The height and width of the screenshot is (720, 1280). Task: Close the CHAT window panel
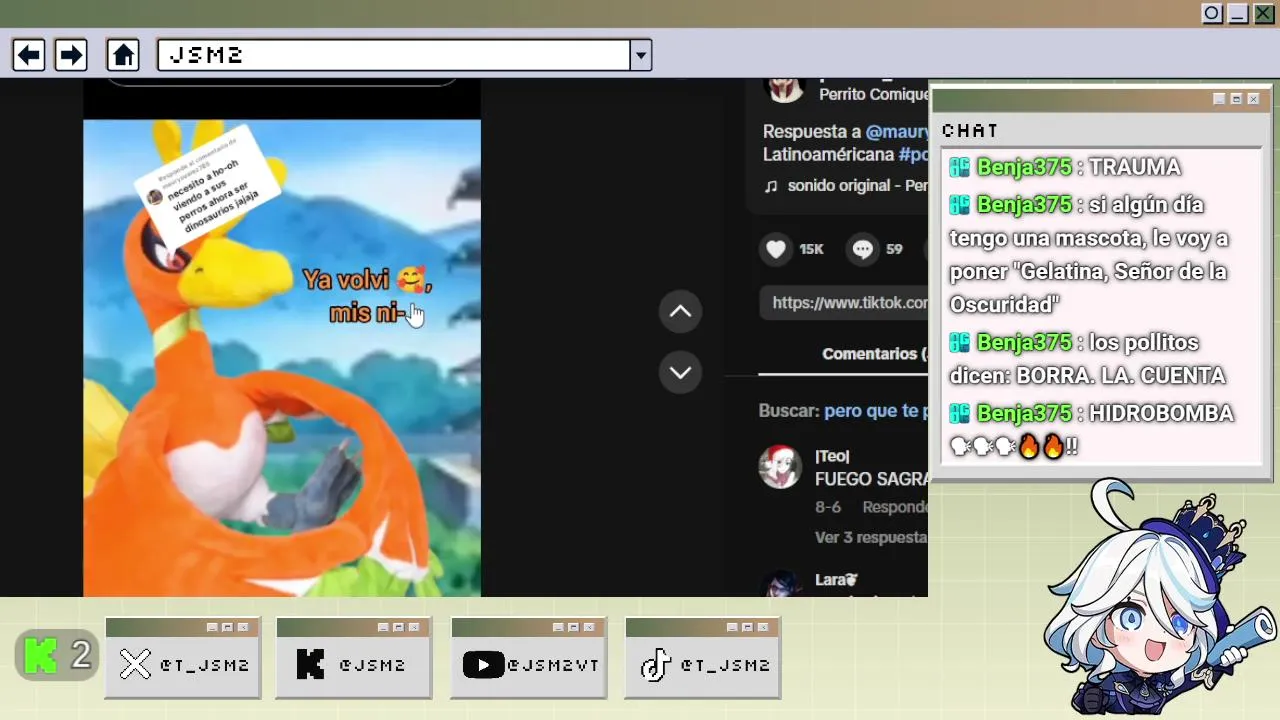(x=1253, y=99)
